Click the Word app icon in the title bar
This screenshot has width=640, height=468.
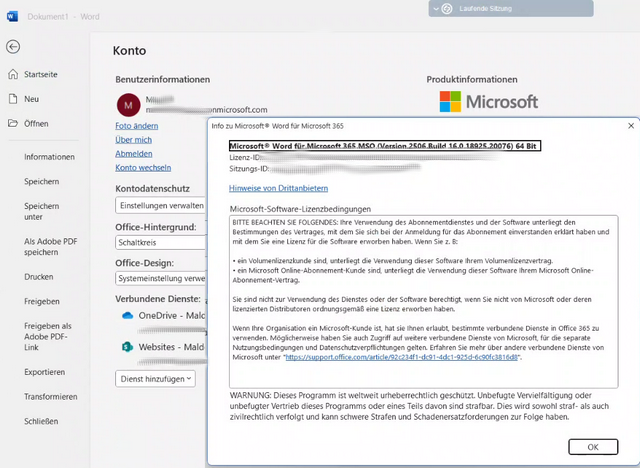[x=13, y=16]
